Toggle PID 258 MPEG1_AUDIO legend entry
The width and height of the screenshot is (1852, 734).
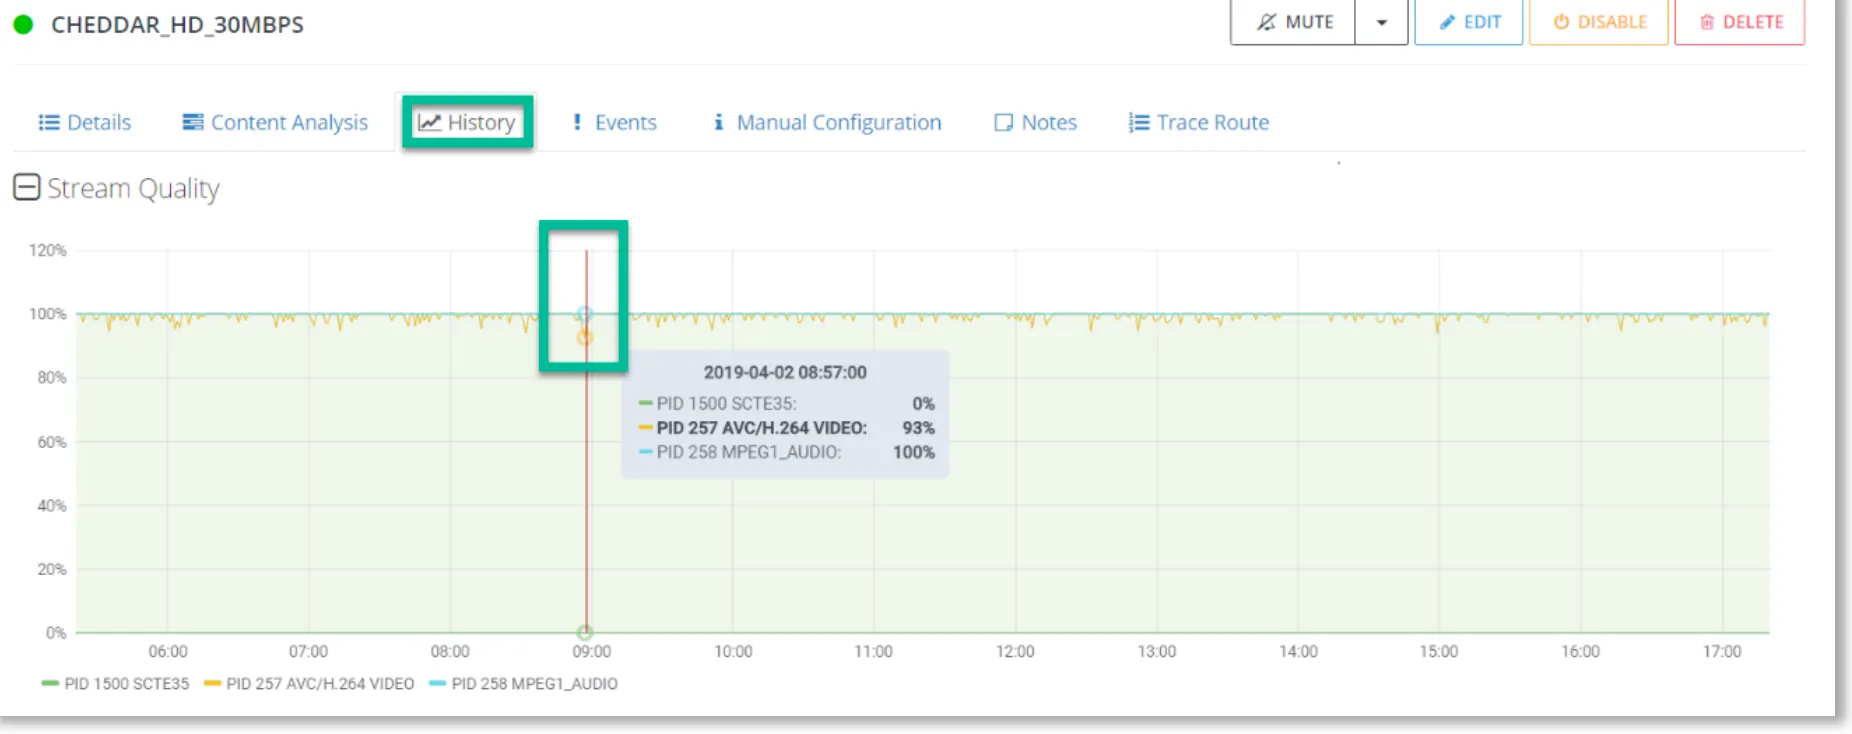523,684
